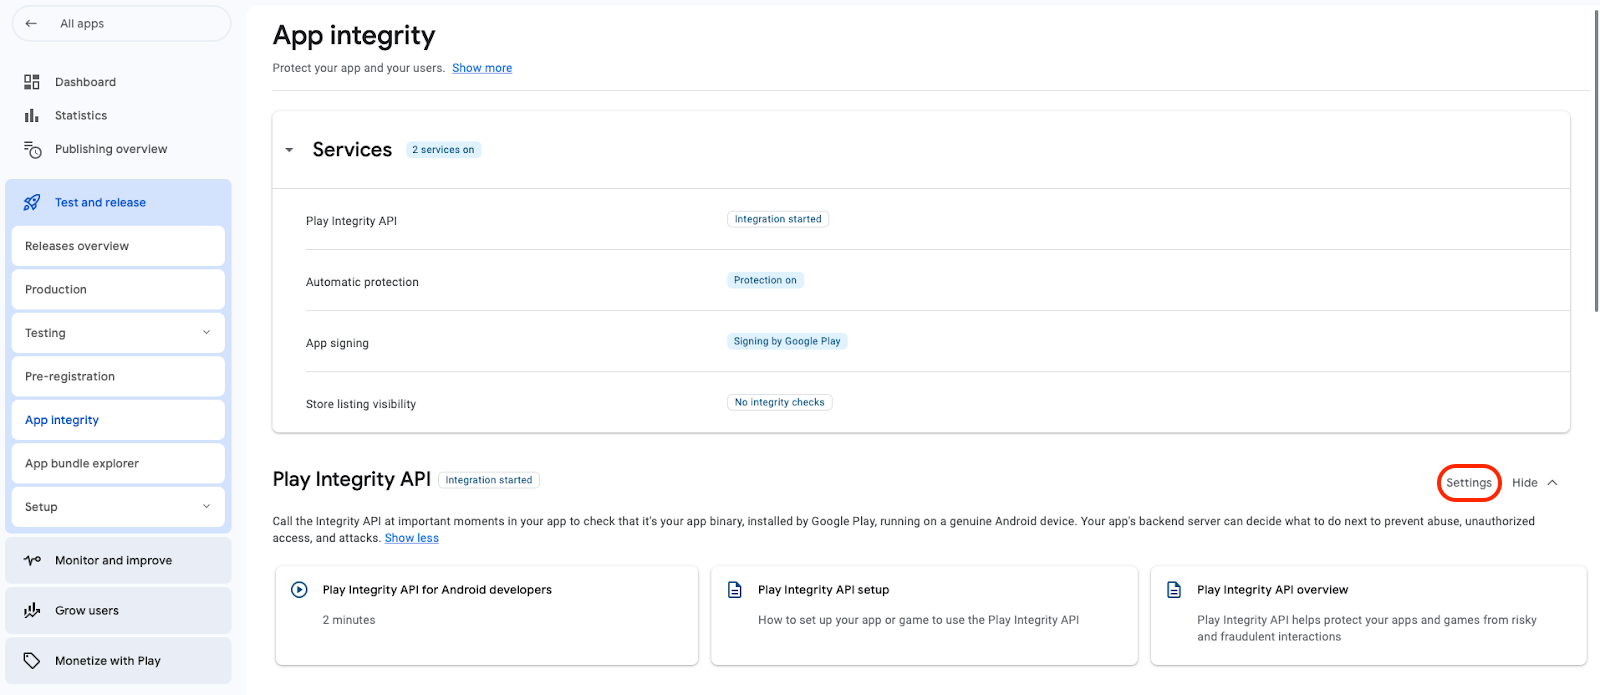Viewport: 1600px width, 695px height.
Task: Select App integrity in sidebar
Action: click(x=118, y=420)
